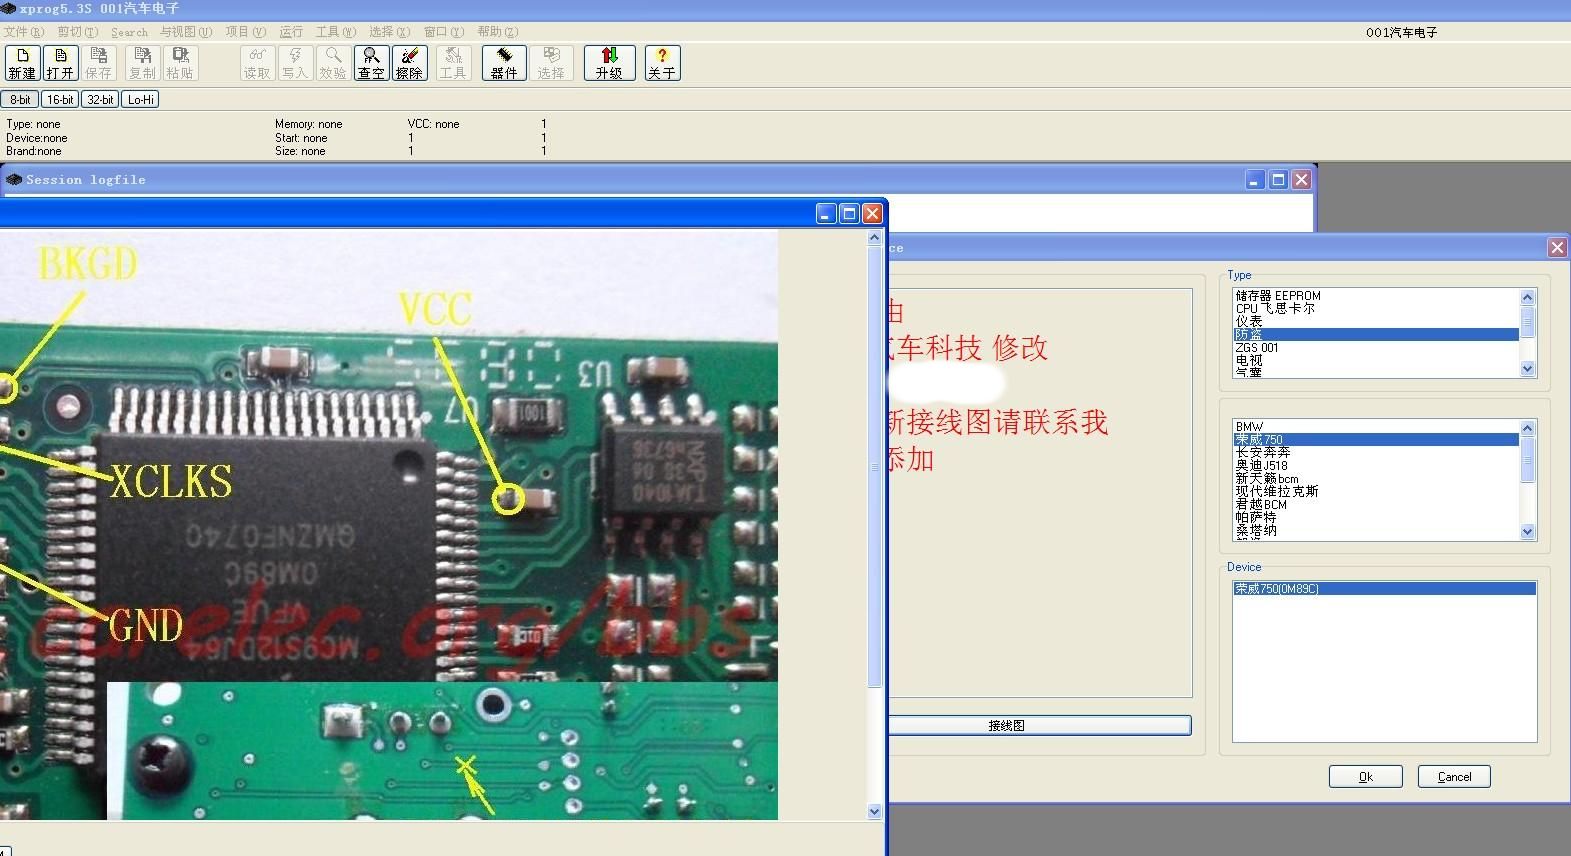Click the 保存 (Save) toolbar icon

click(x=98, y=63)
